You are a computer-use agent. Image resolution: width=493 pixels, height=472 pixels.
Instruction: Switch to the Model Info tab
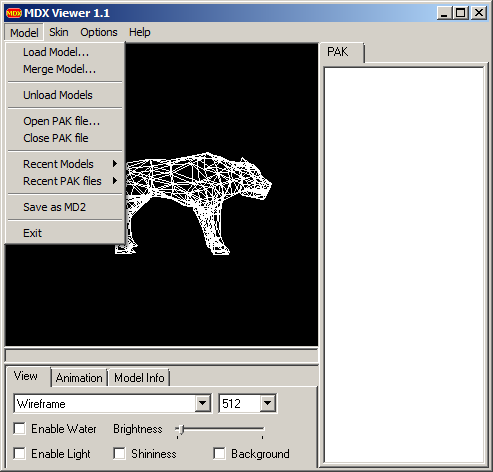(139, 378)
